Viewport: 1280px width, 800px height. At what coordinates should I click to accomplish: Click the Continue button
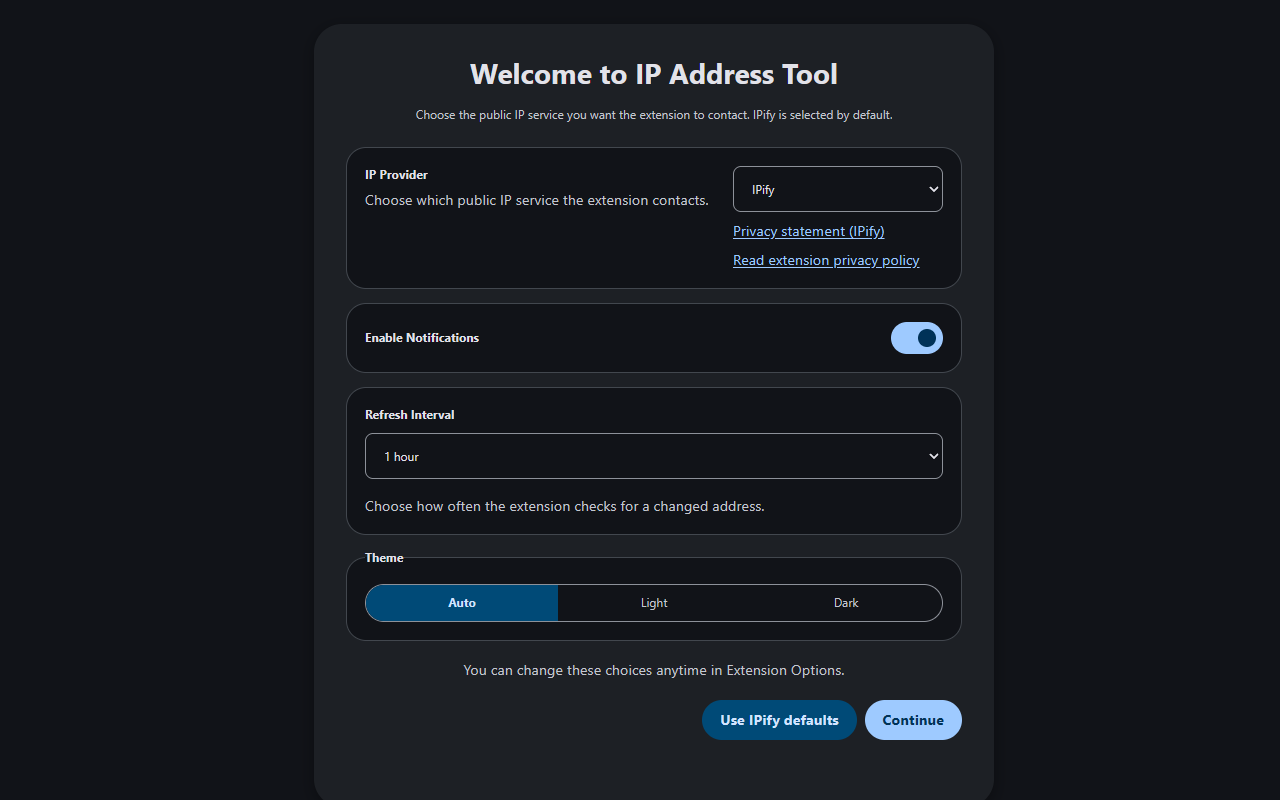[913, 720]
